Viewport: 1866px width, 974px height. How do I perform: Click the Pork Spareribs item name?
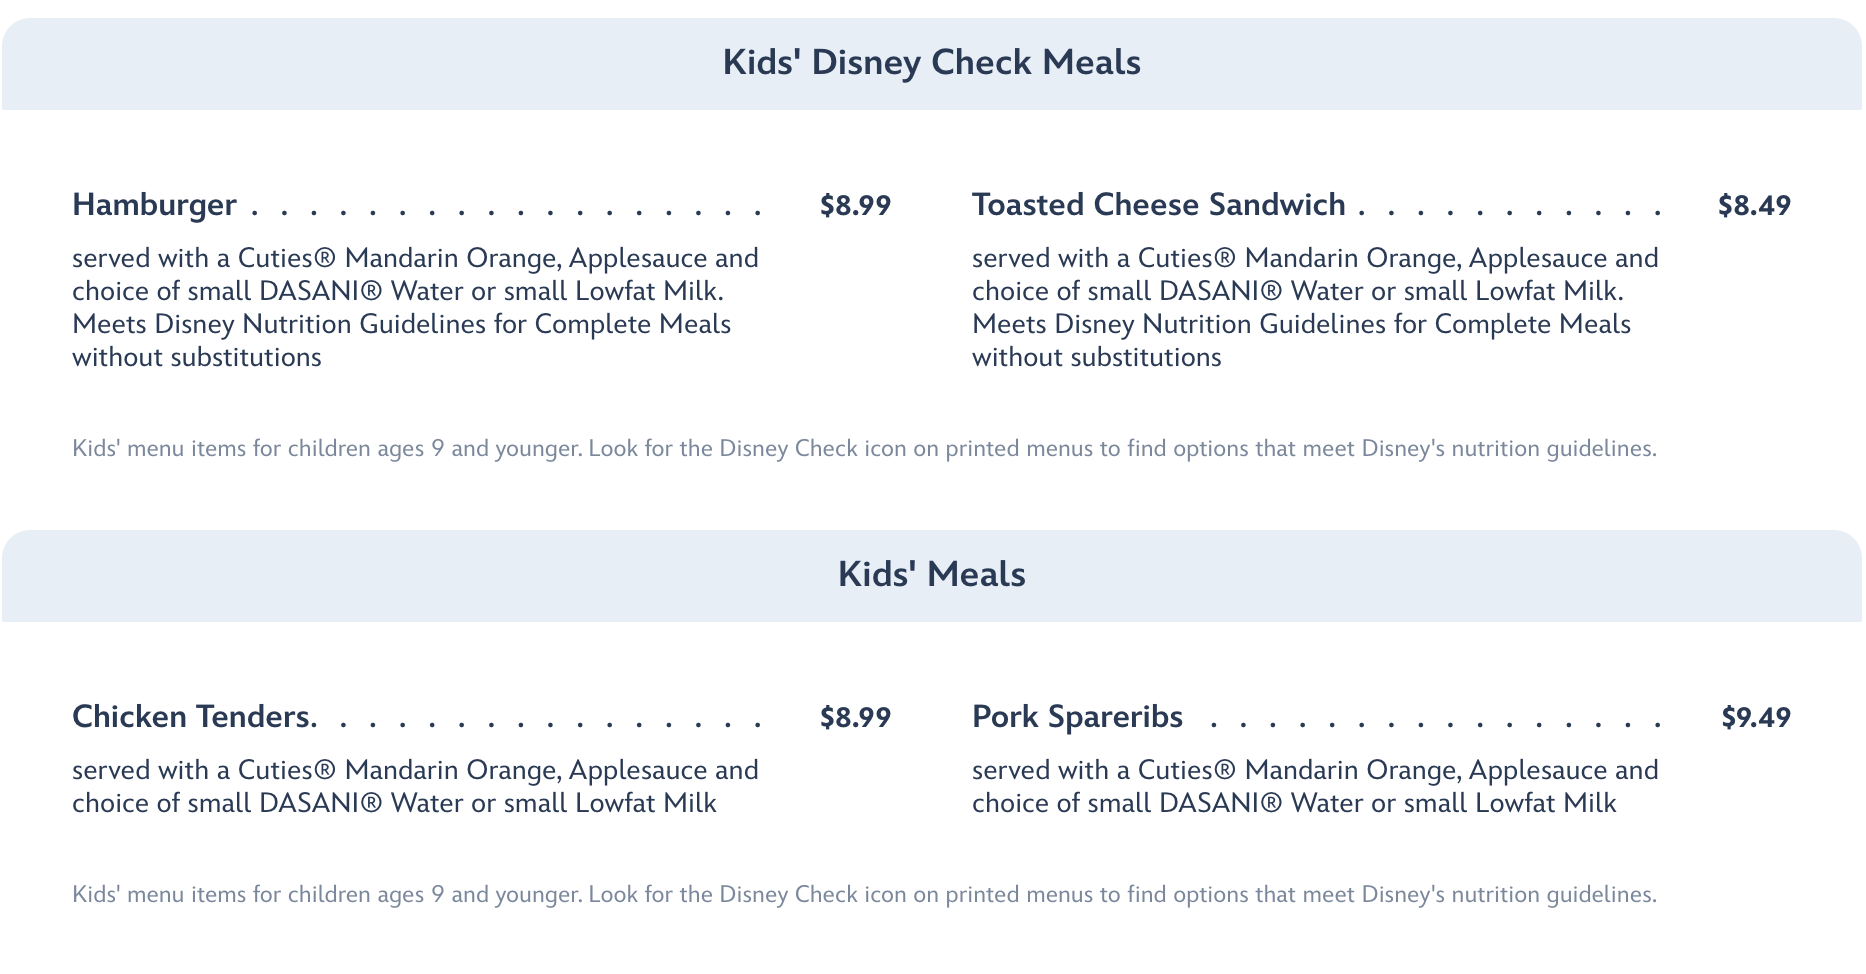[x=1077, y=717]
